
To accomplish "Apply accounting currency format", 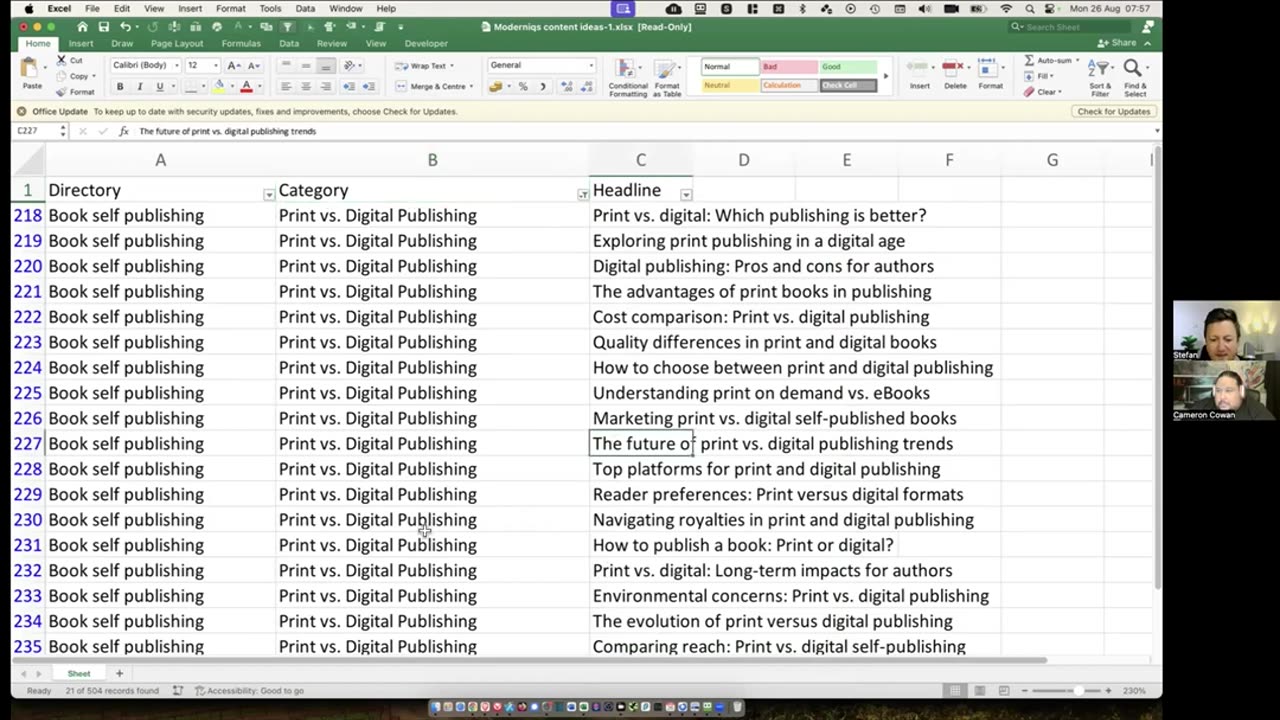I will tap(496, 87).
